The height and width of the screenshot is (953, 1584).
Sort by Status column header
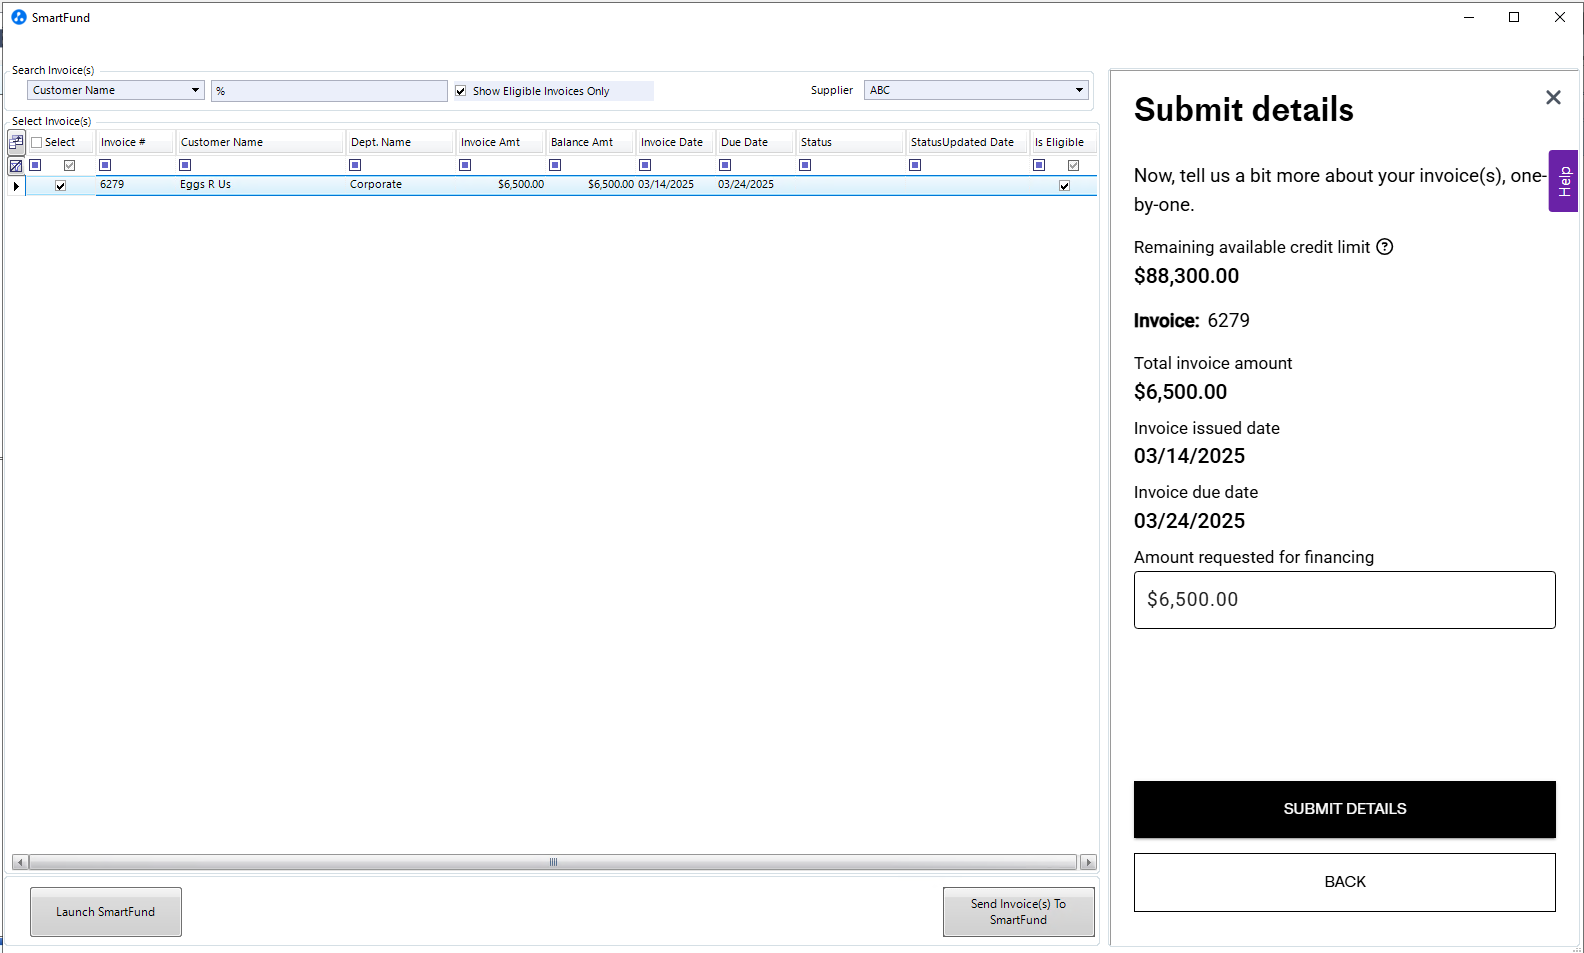[x=850, y=142]
